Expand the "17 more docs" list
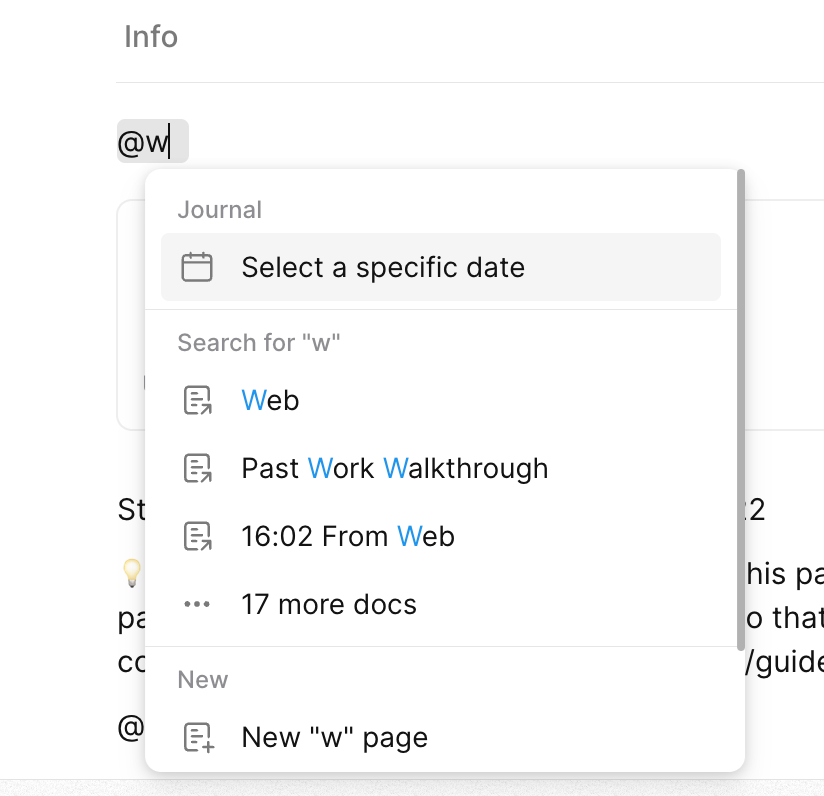824x796 pixels. click(329, 604)
